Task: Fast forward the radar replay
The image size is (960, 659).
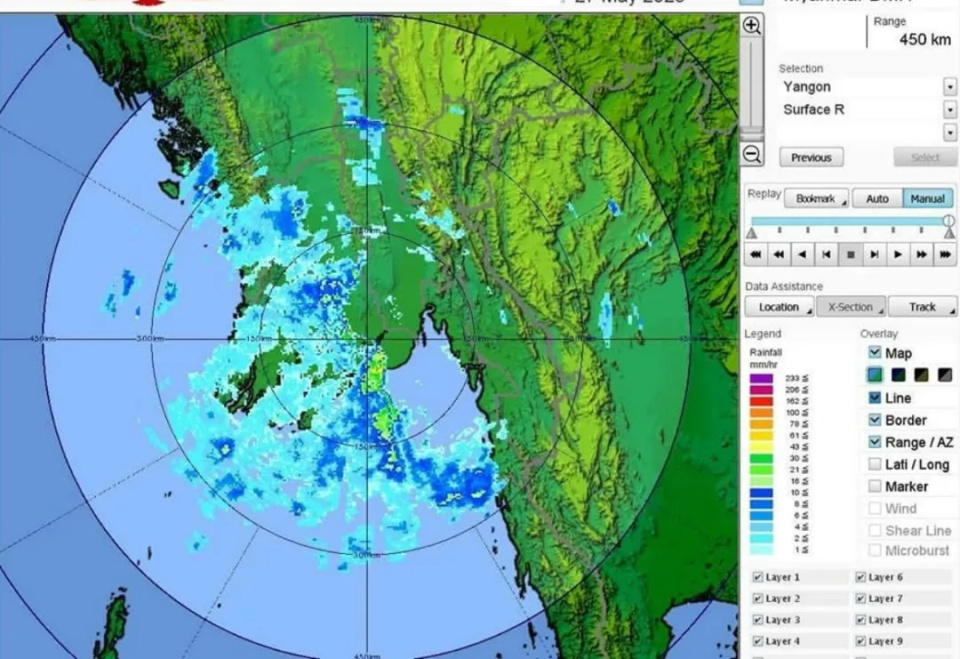Action: pyautogui.click(x=921, y=254)
